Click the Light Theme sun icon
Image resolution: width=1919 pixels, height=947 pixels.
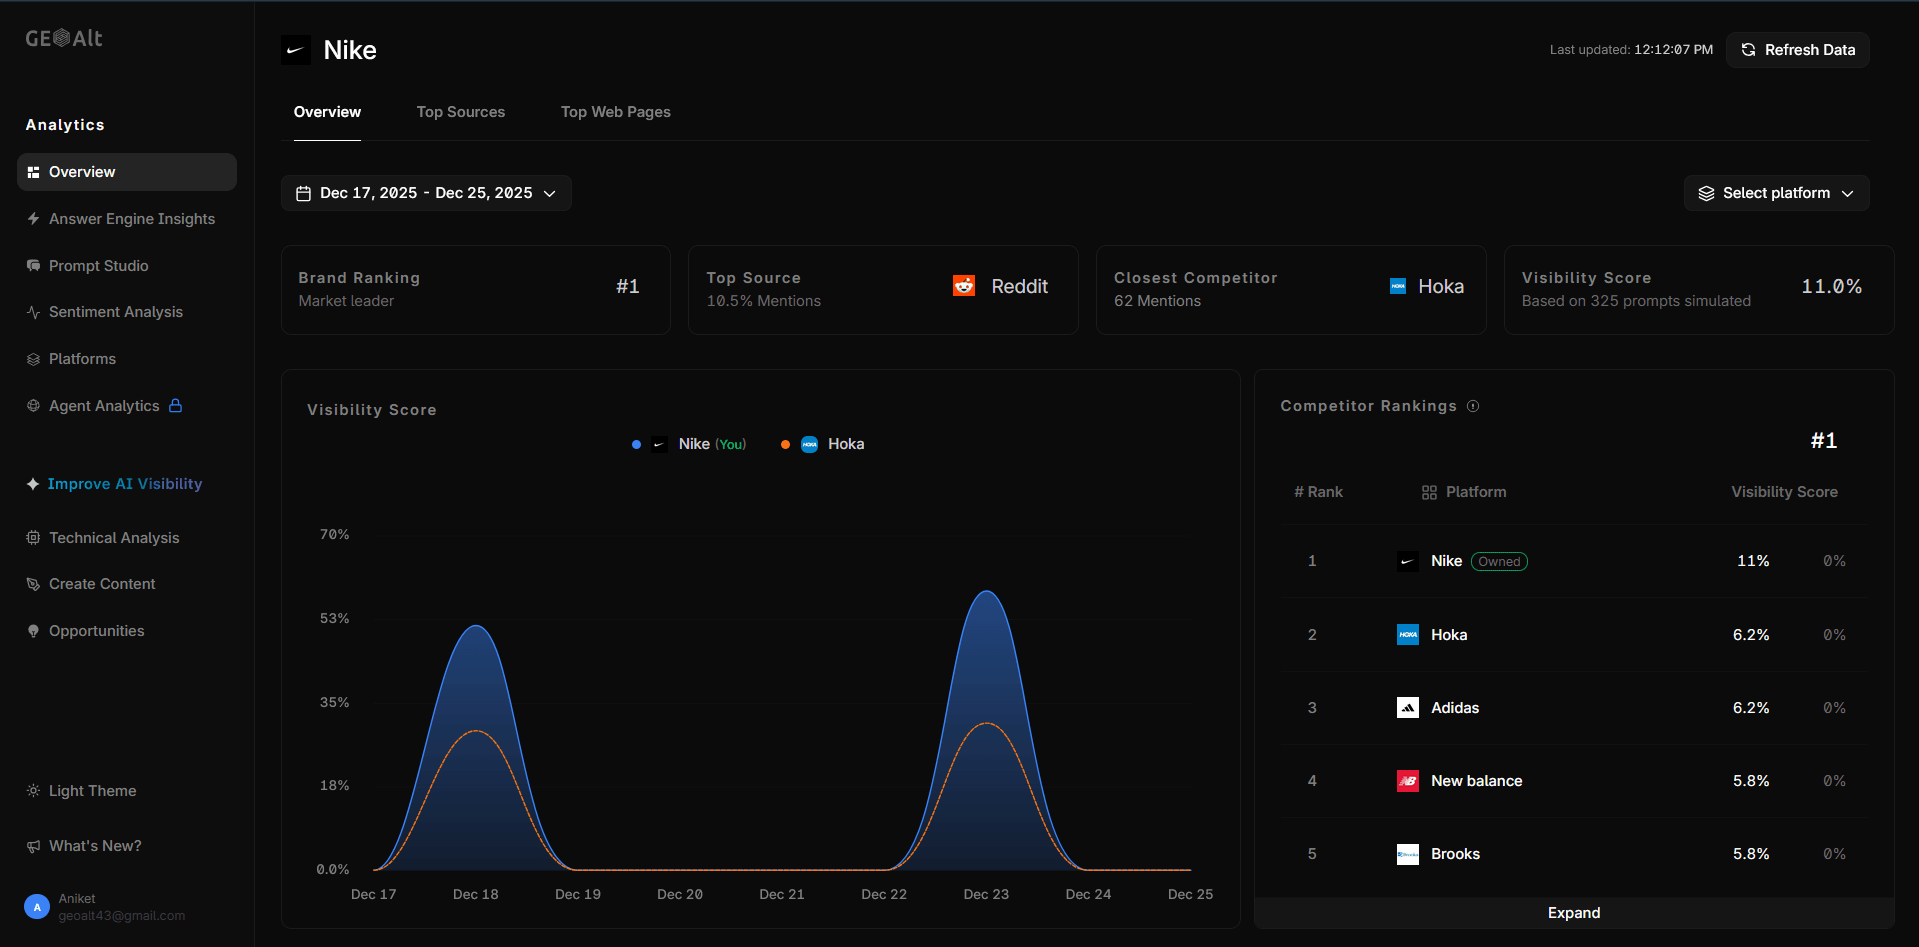point(33,791)
